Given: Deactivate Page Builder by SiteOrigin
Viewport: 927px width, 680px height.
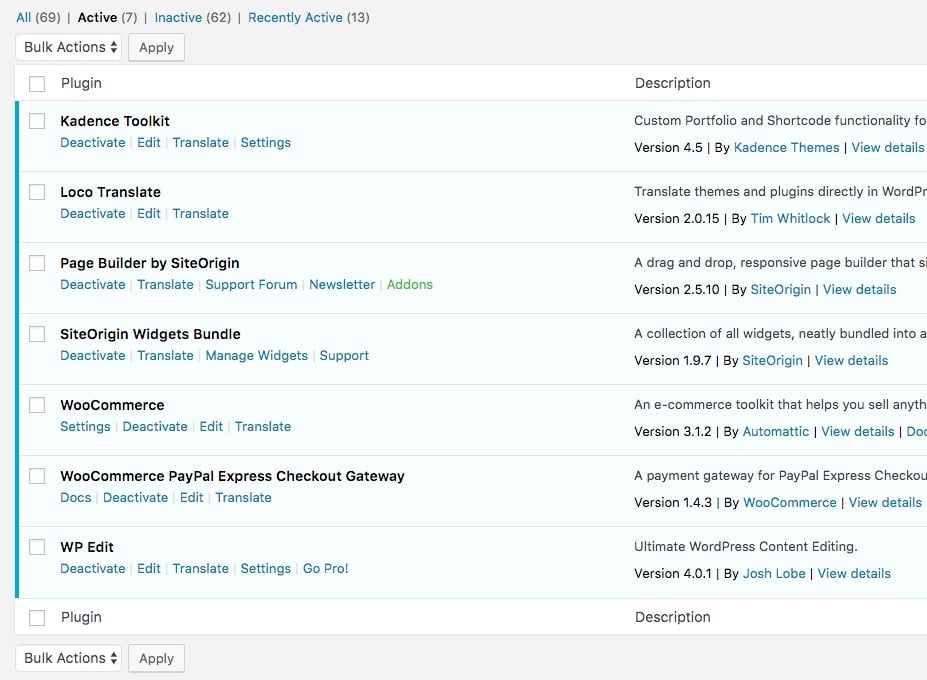Looking at the screenshot, I should (93, 284).
